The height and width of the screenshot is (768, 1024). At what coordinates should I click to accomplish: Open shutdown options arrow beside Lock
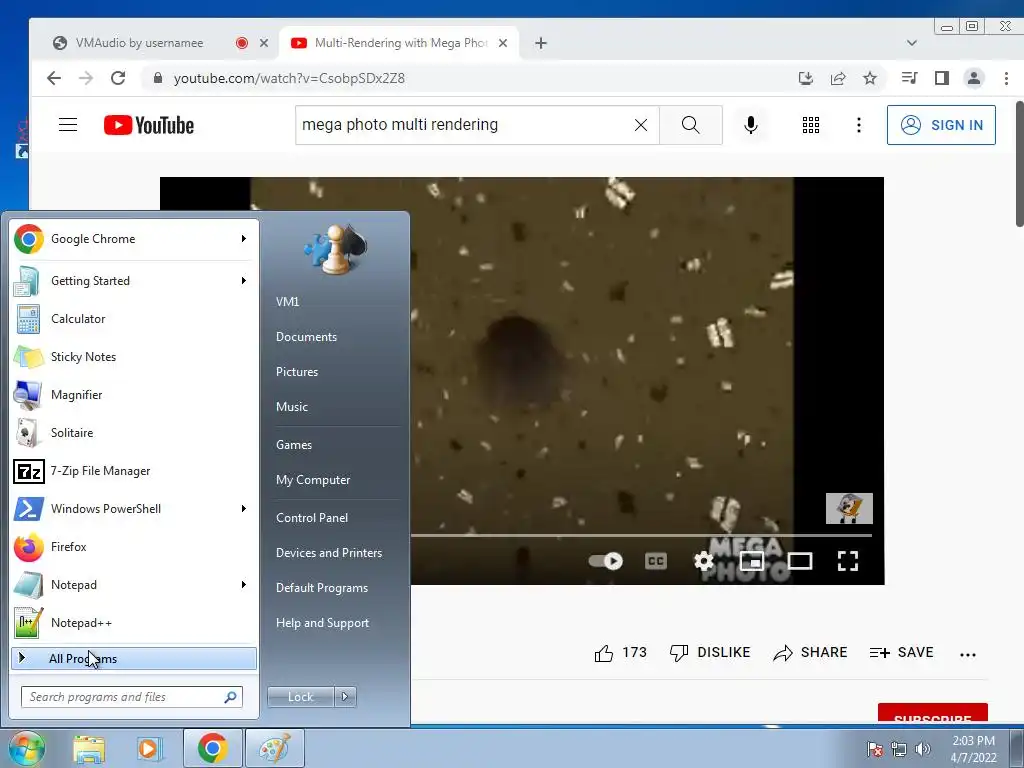point(345,697)
